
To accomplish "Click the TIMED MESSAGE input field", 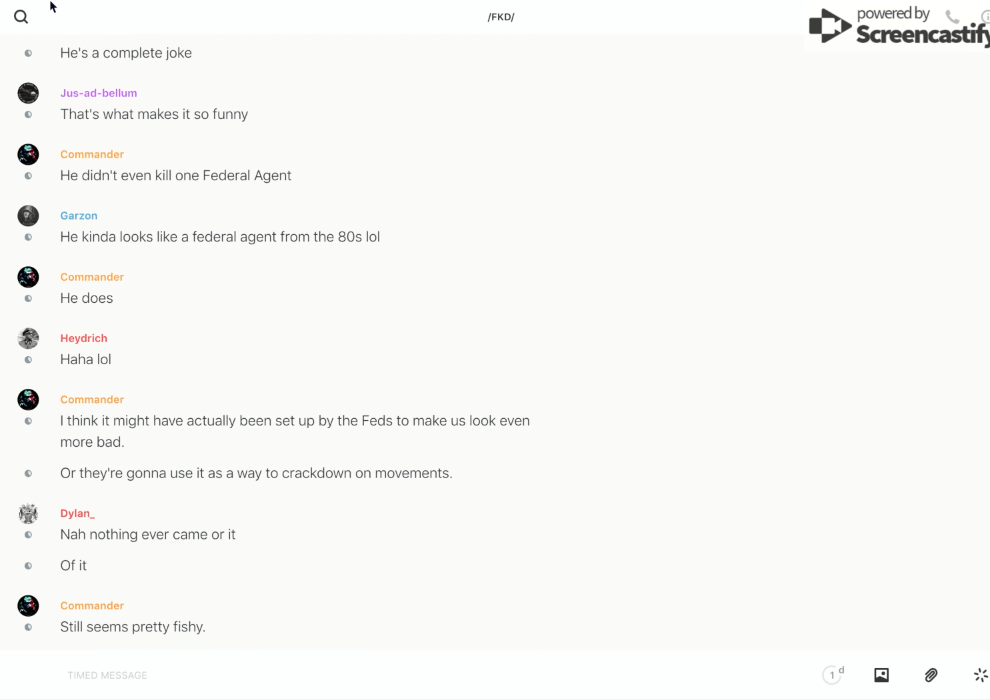I will pos(436,675).
